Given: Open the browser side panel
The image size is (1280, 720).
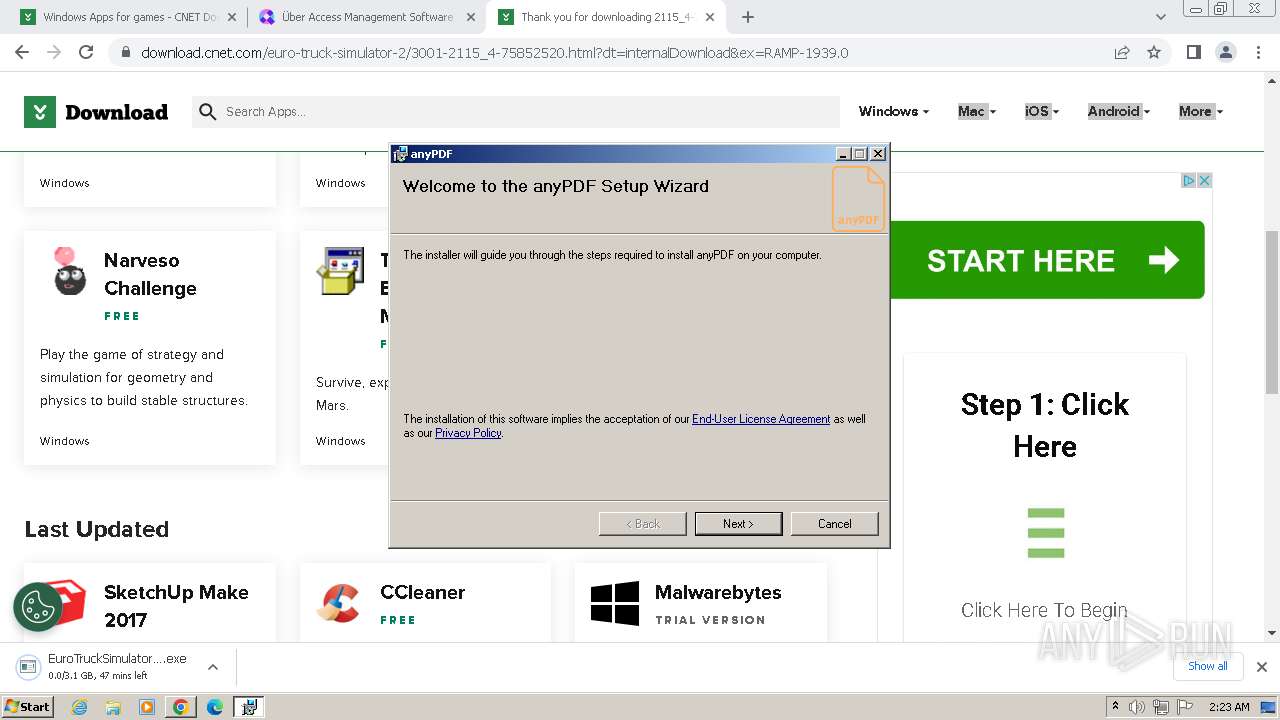Looking at the screenshot, I should [x=1193, y=53].
